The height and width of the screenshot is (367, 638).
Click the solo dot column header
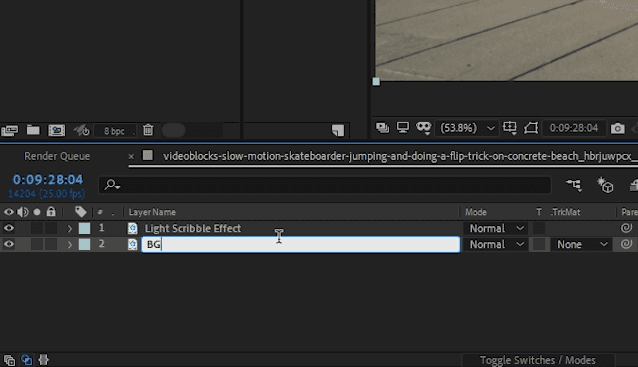[x=37, y=212]
